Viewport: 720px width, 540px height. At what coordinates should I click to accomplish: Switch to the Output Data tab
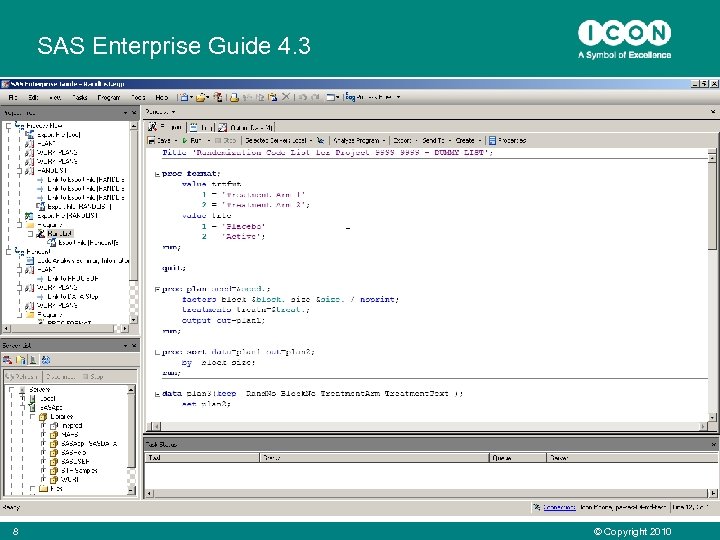(x=246, y=127)
